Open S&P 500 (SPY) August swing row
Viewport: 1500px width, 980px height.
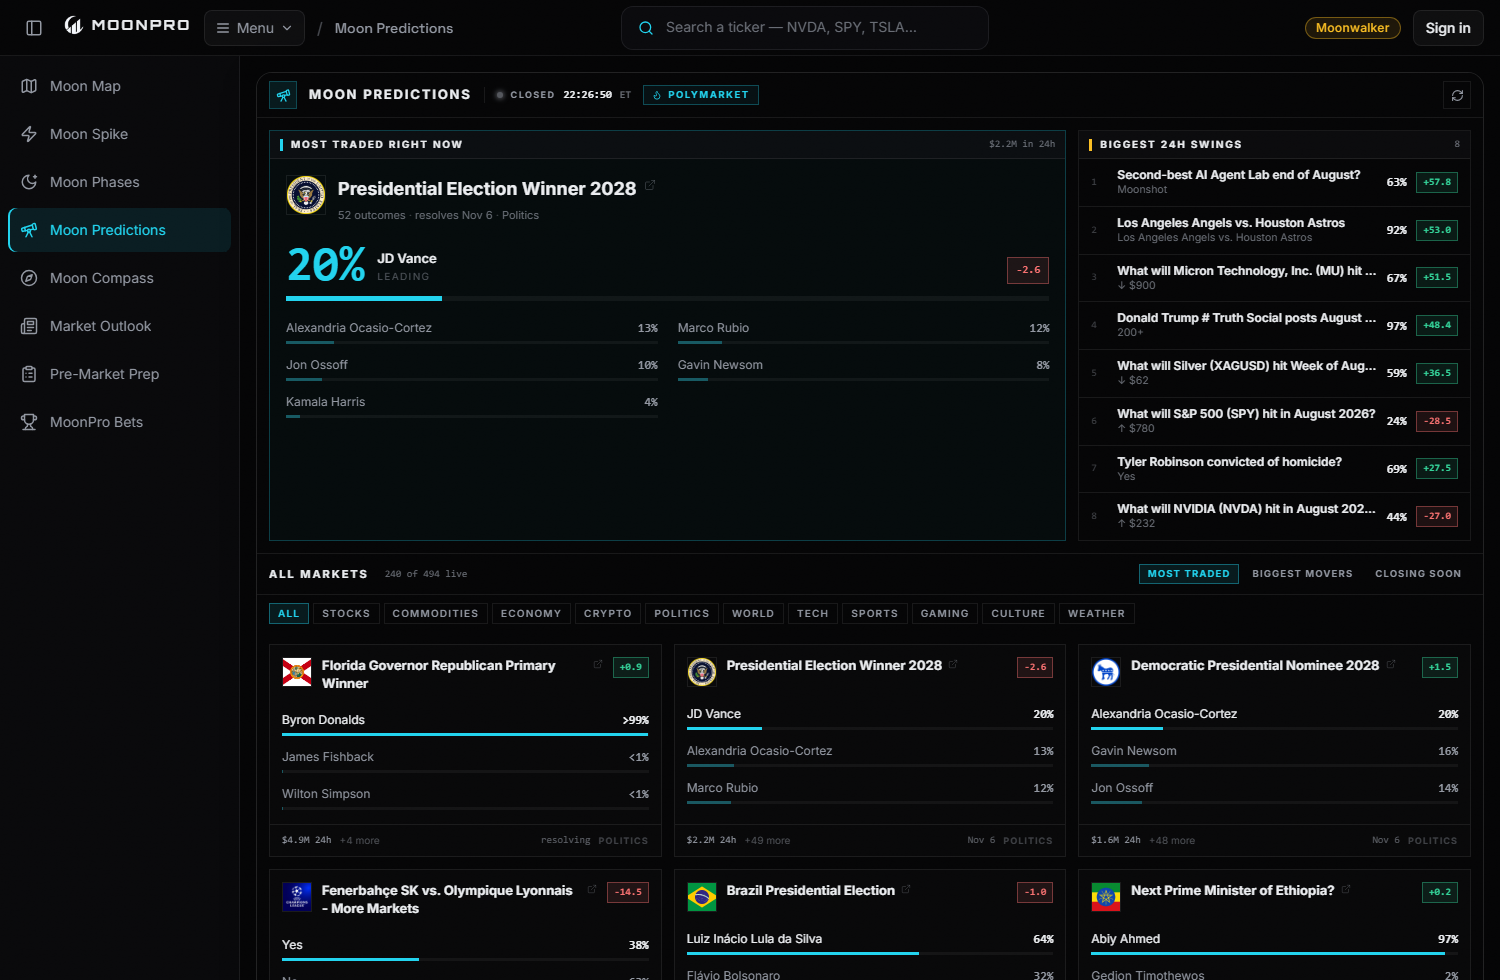coord(1274,421)
